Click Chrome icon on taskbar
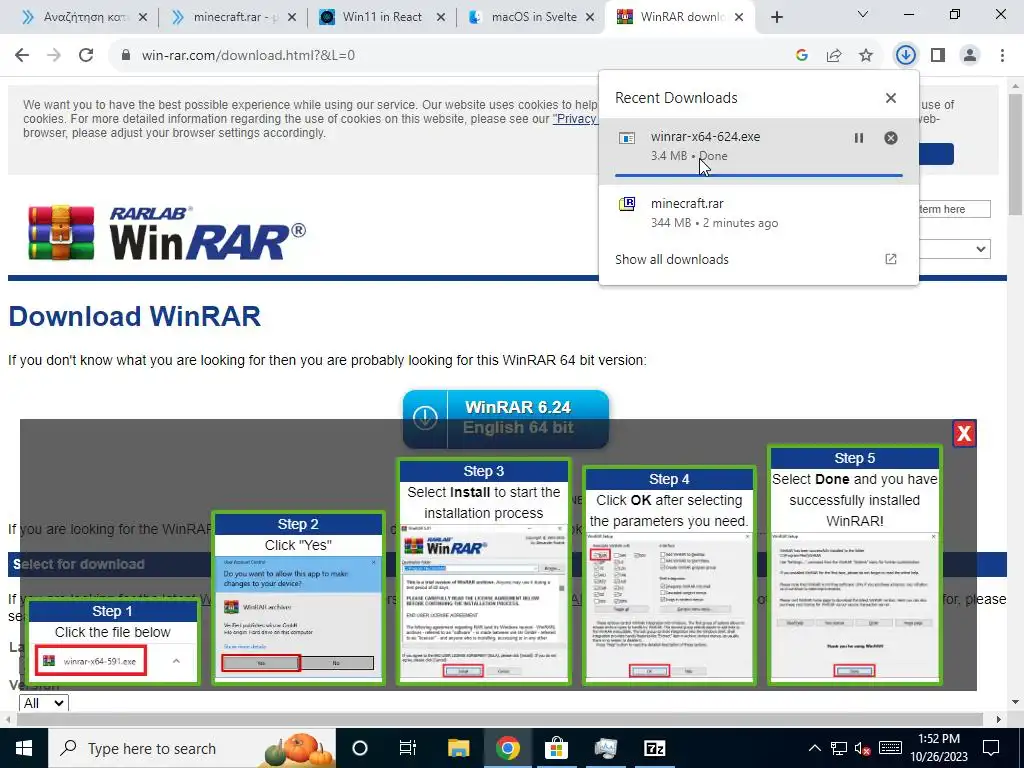Viewport: 1024px width, 768px height. point(507,748)
